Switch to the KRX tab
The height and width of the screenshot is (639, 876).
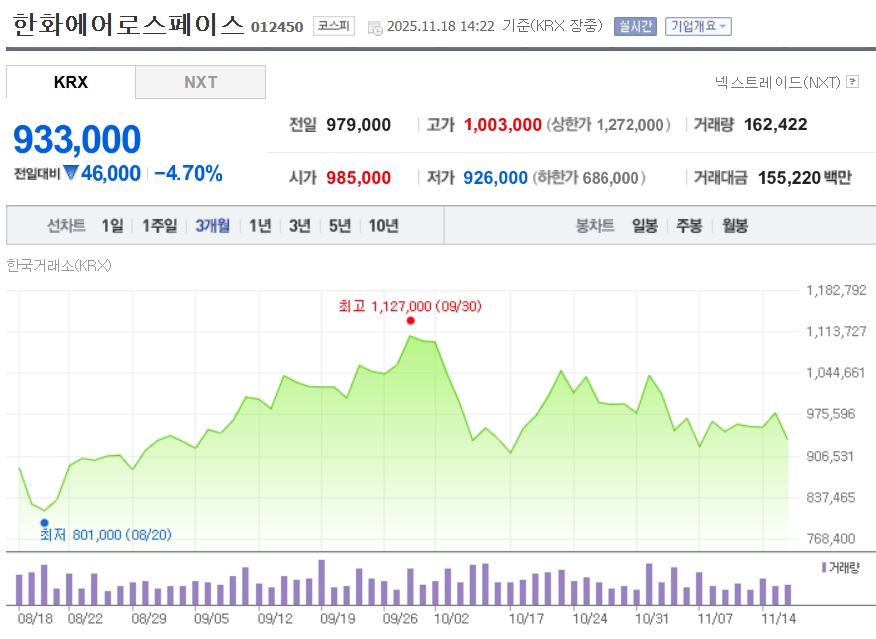pyautogui.click(x=71, y=82)
